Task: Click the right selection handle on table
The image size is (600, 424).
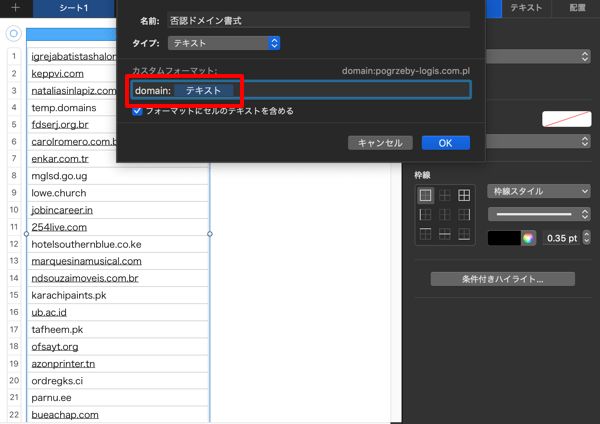Action: point(210,234)
